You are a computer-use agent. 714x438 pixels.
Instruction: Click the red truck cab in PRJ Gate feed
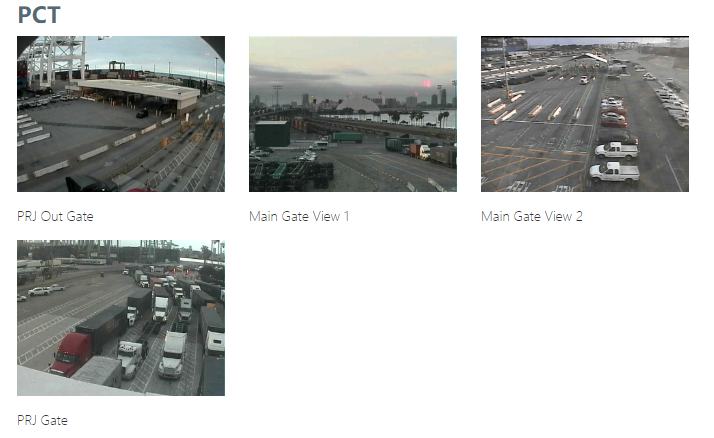point(71,354)
